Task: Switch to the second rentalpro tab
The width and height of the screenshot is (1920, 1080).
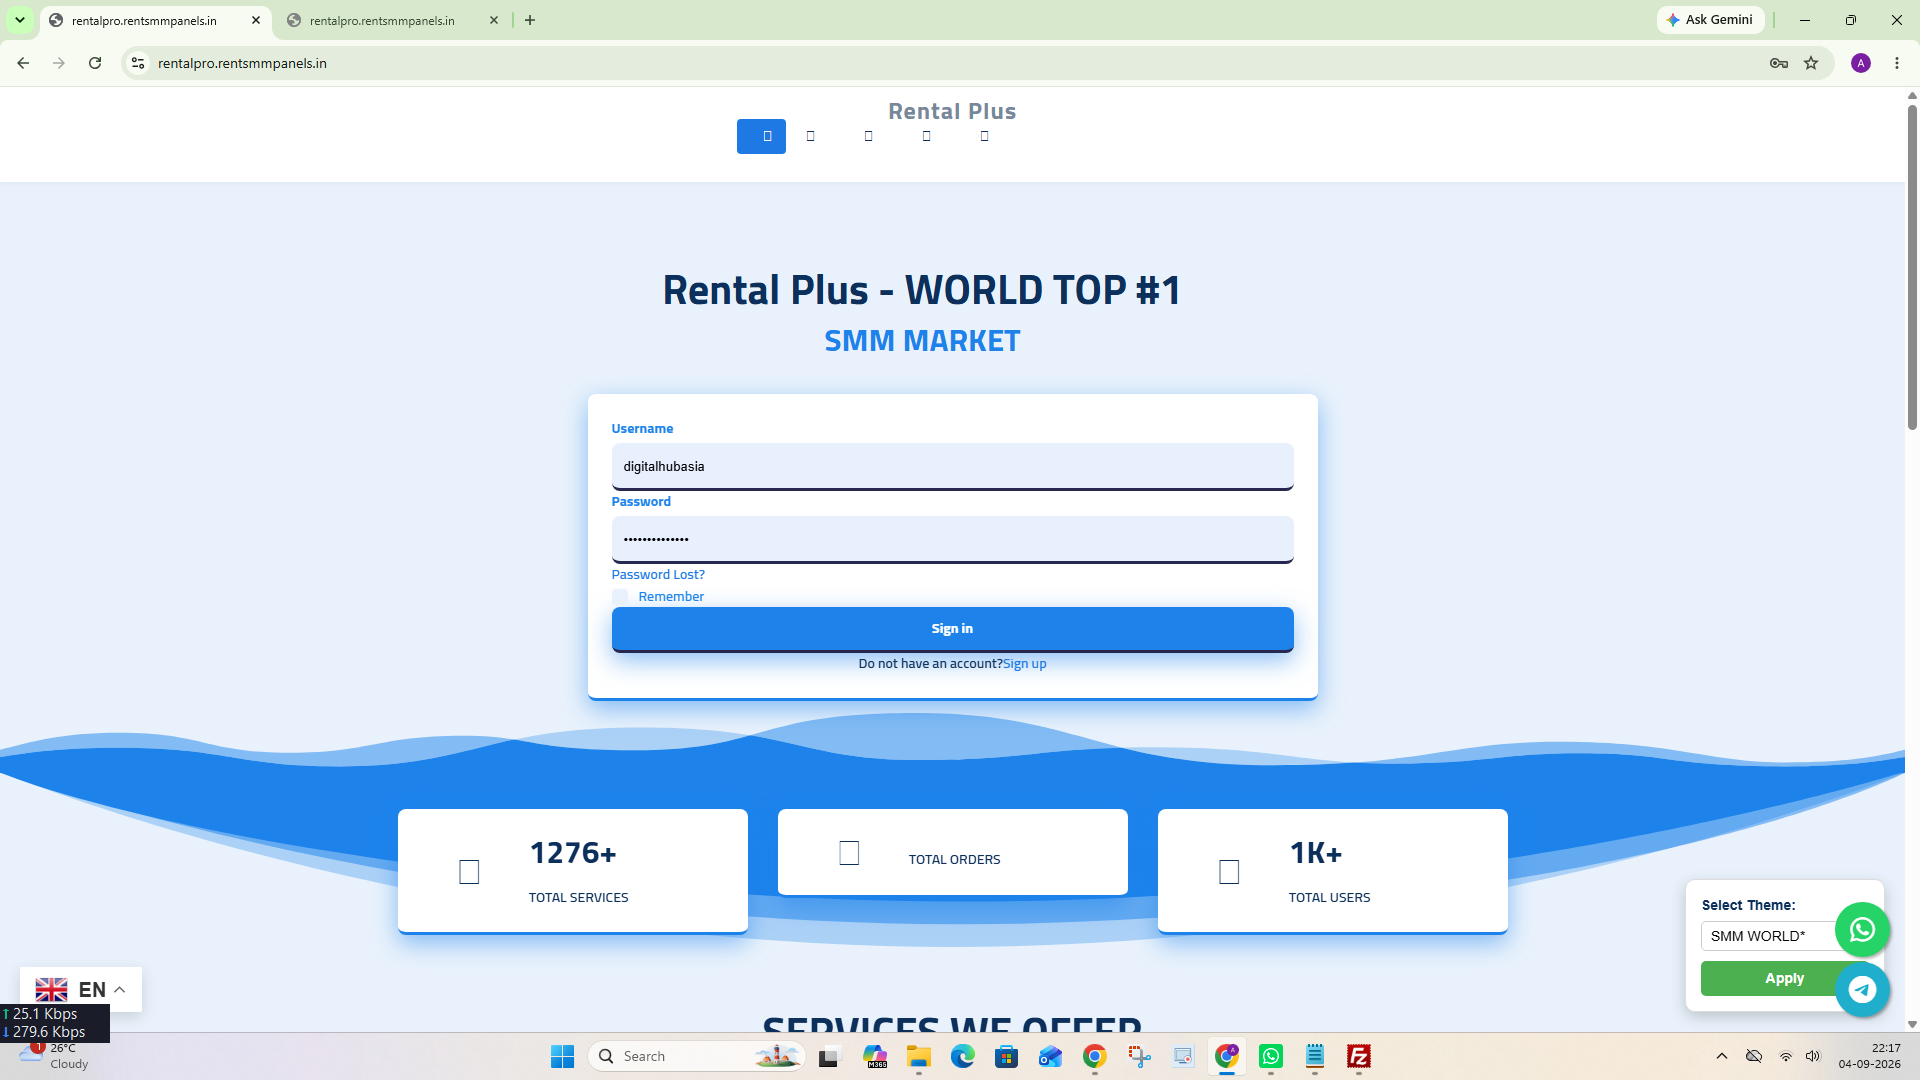Action: [382, 20]
